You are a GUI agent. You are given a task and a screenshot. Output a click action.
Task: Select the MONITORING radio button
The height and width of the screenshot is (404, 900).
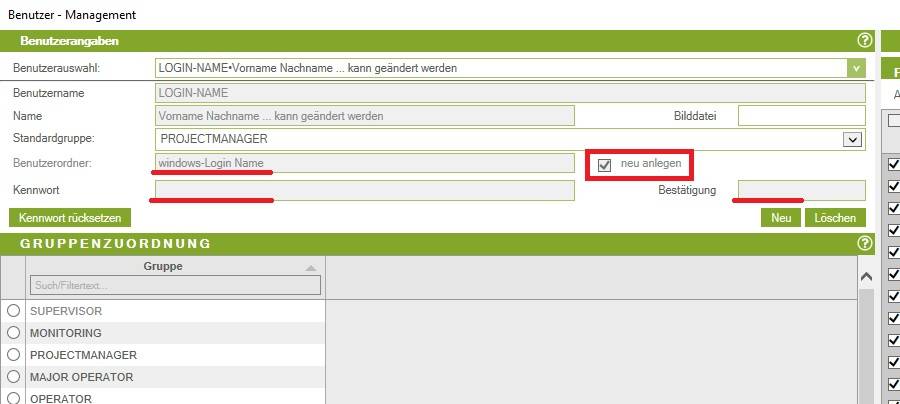point(14,333)
